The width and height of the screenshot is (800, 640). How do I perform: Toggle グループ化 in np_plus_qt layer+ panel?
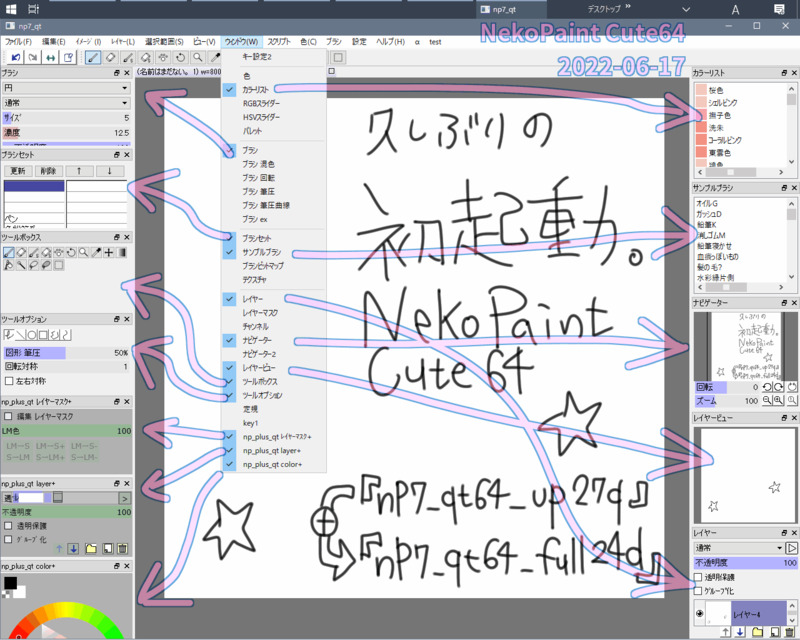pos(8,539)
